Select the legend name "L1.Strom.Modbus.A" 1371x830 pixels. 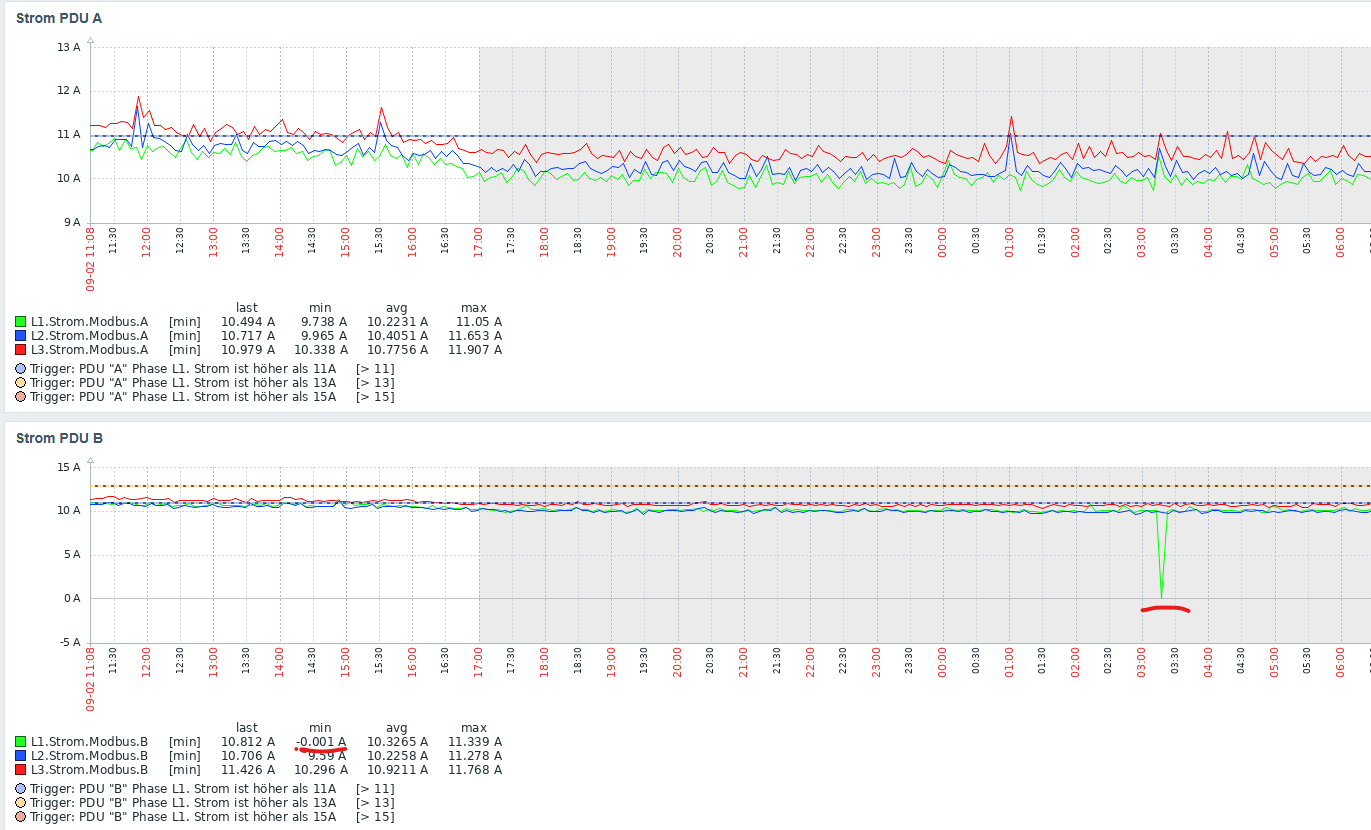tap(89, 322)
